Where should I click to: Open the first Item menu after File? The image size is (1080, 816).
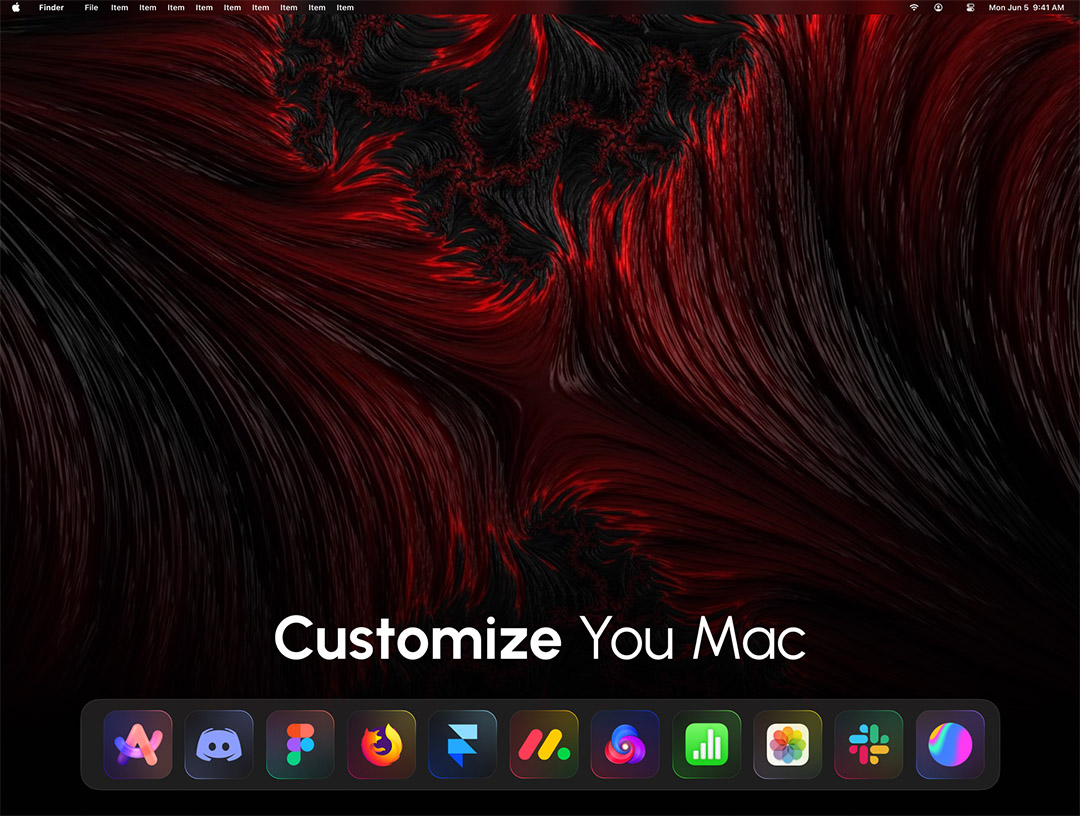tap(119, 8)
